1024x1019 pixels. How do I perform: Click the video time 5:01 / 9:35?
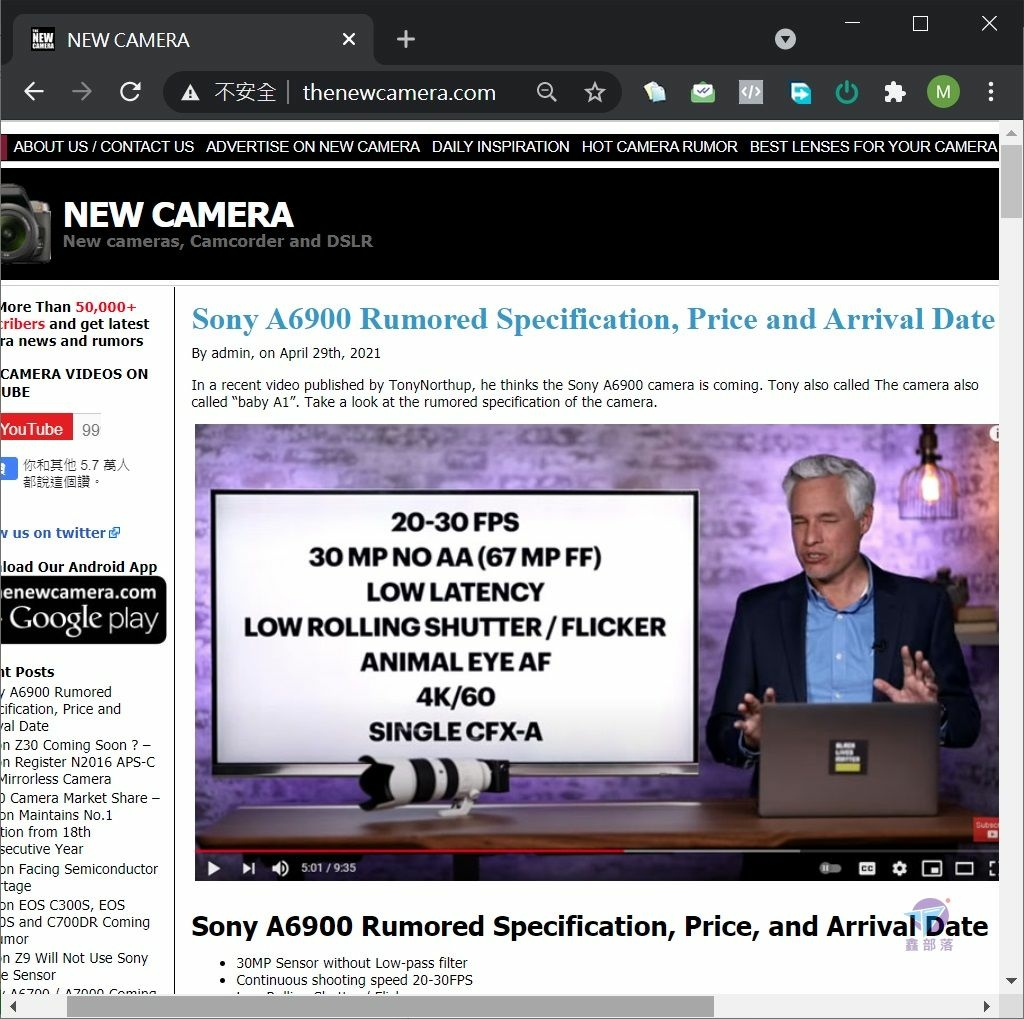click(328, 868)
